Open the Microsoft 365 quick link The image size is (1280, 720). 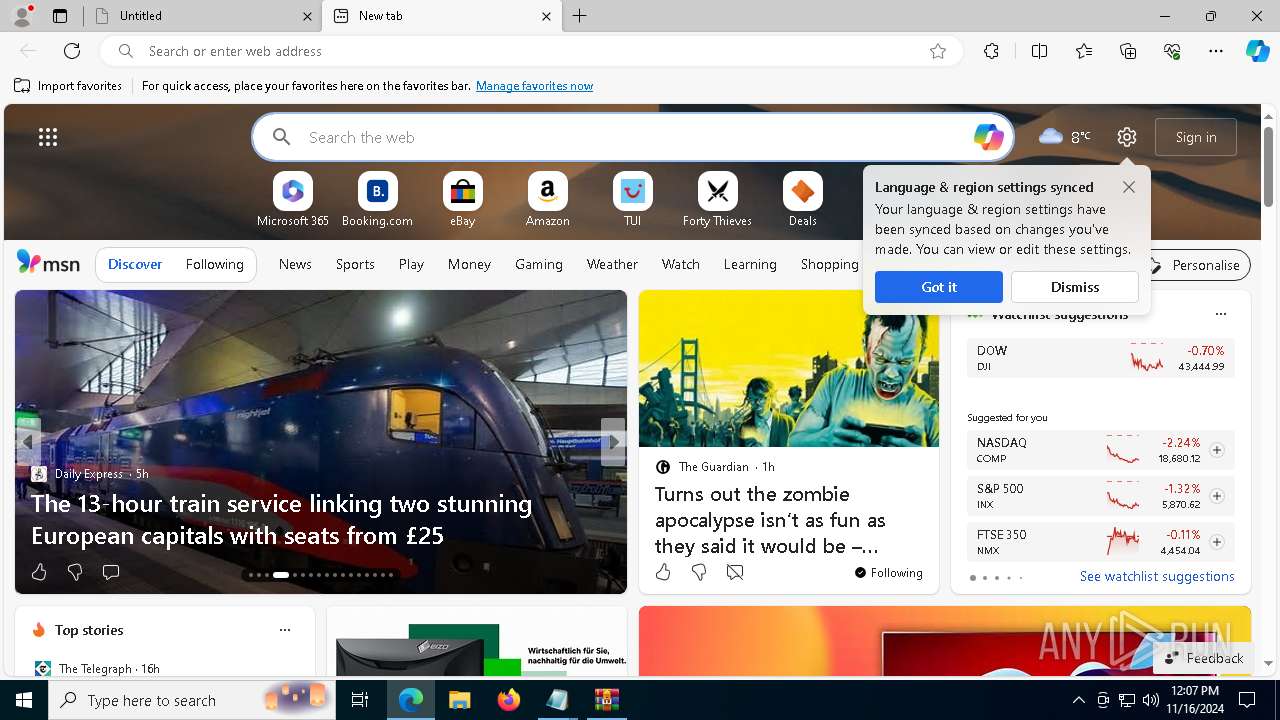coord(293,200)
